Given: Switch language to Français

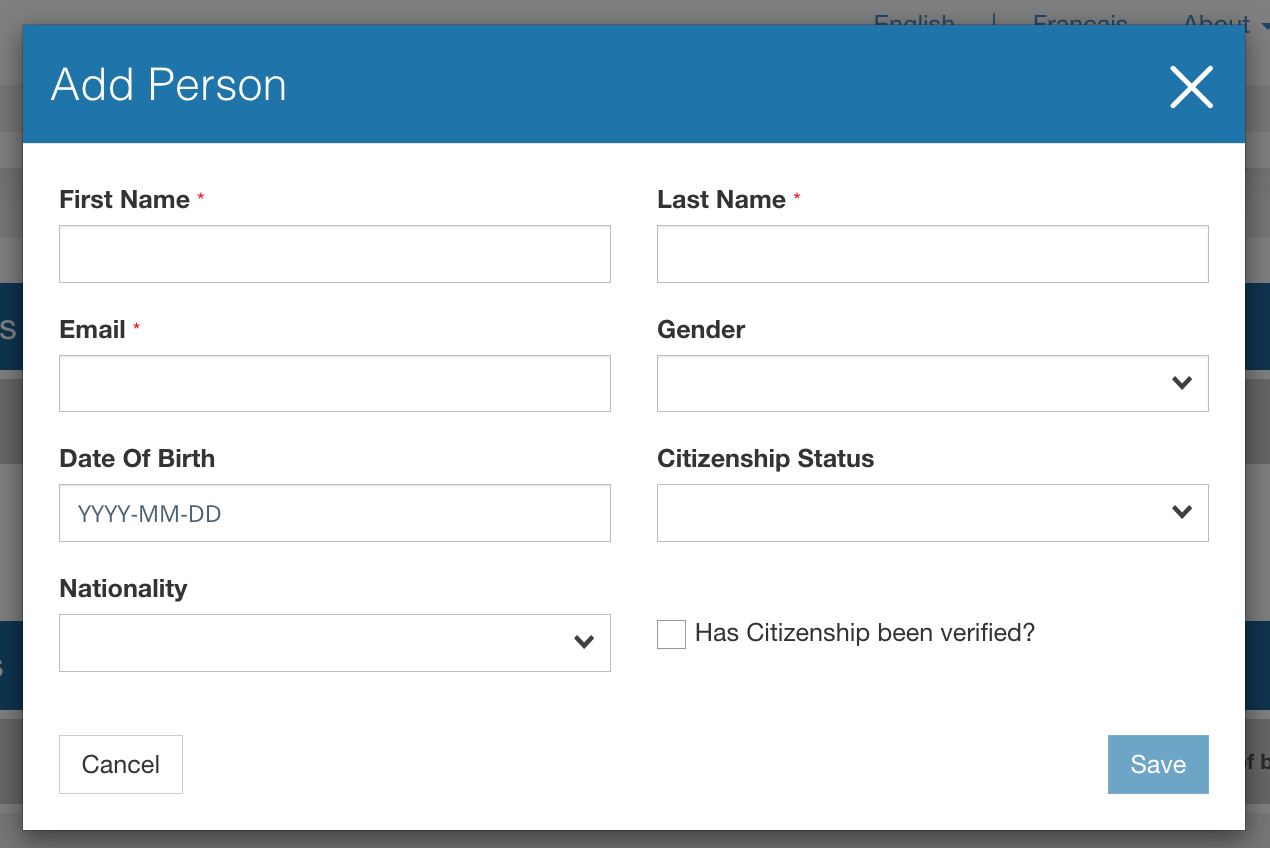Looking at the screenshot, I should (x=1080, y=18).
